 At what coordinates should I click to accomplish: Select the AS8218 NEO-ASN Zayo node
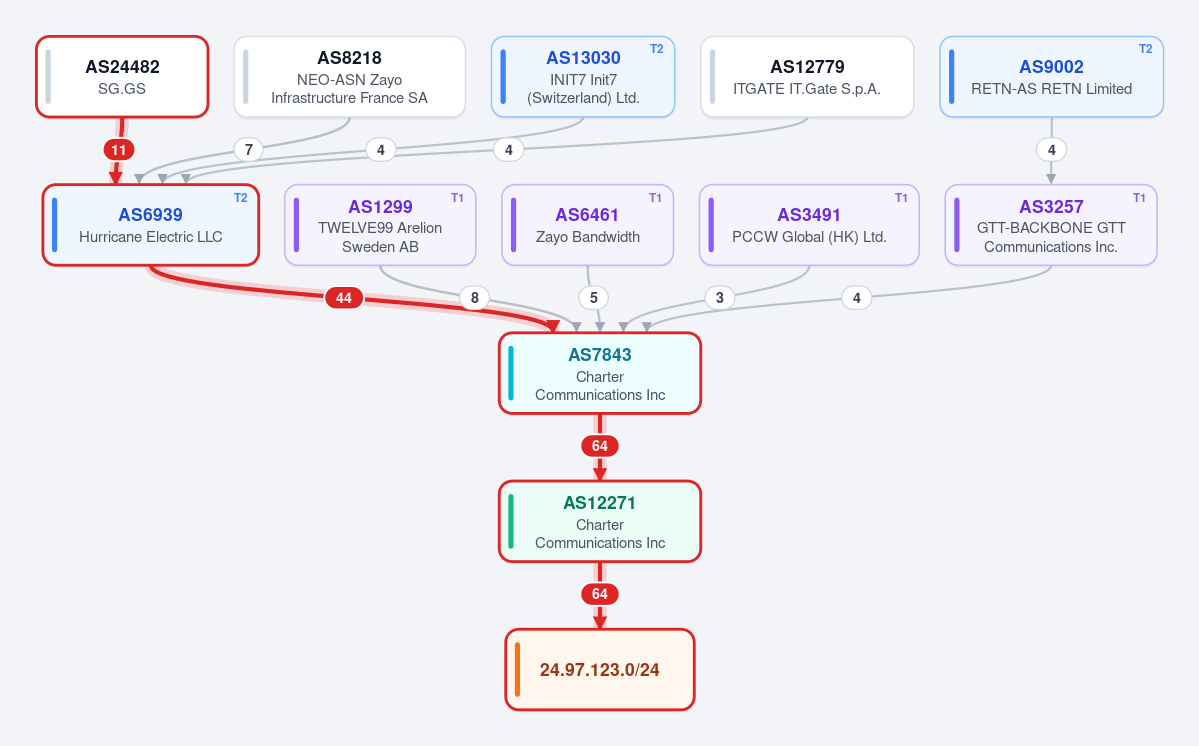349,77
